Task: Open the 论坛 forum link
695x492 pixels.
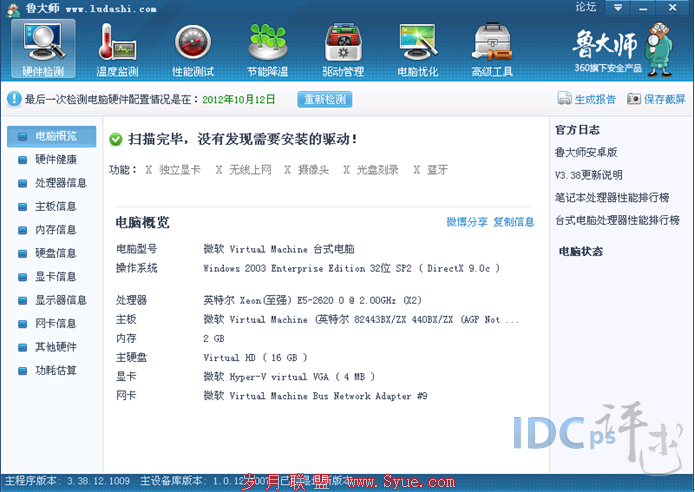Action: click(x=586, y=7)
